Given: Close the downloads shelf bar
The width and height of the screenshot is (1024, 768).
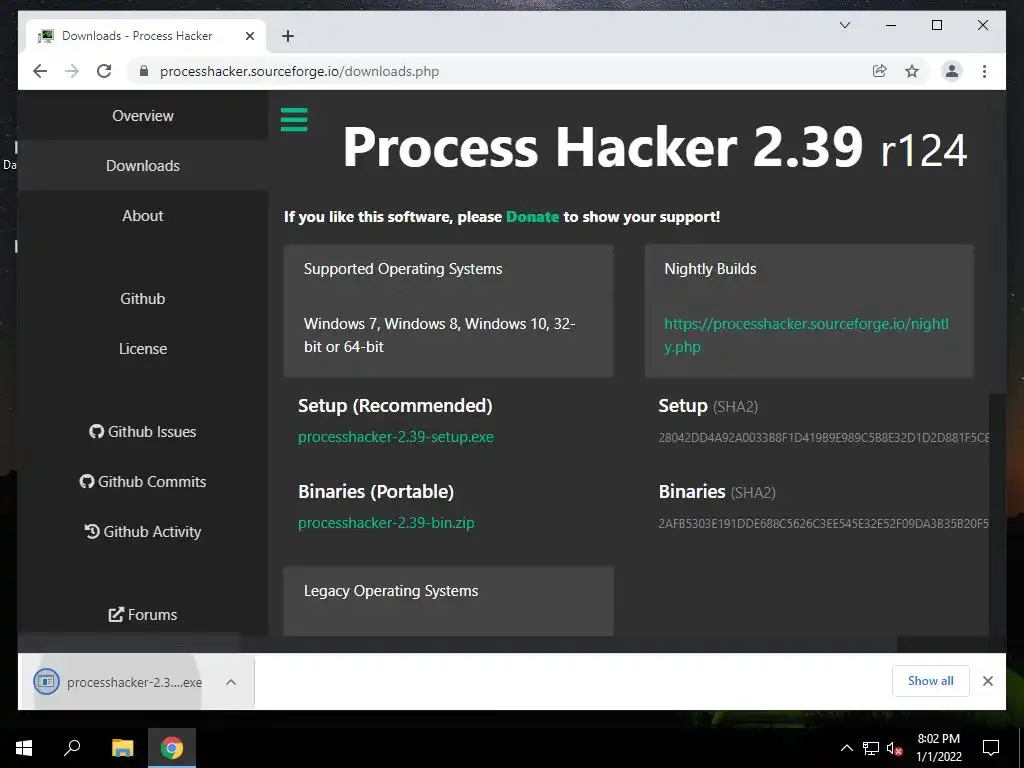Looking at the screenshot, I should coord(987,681).
